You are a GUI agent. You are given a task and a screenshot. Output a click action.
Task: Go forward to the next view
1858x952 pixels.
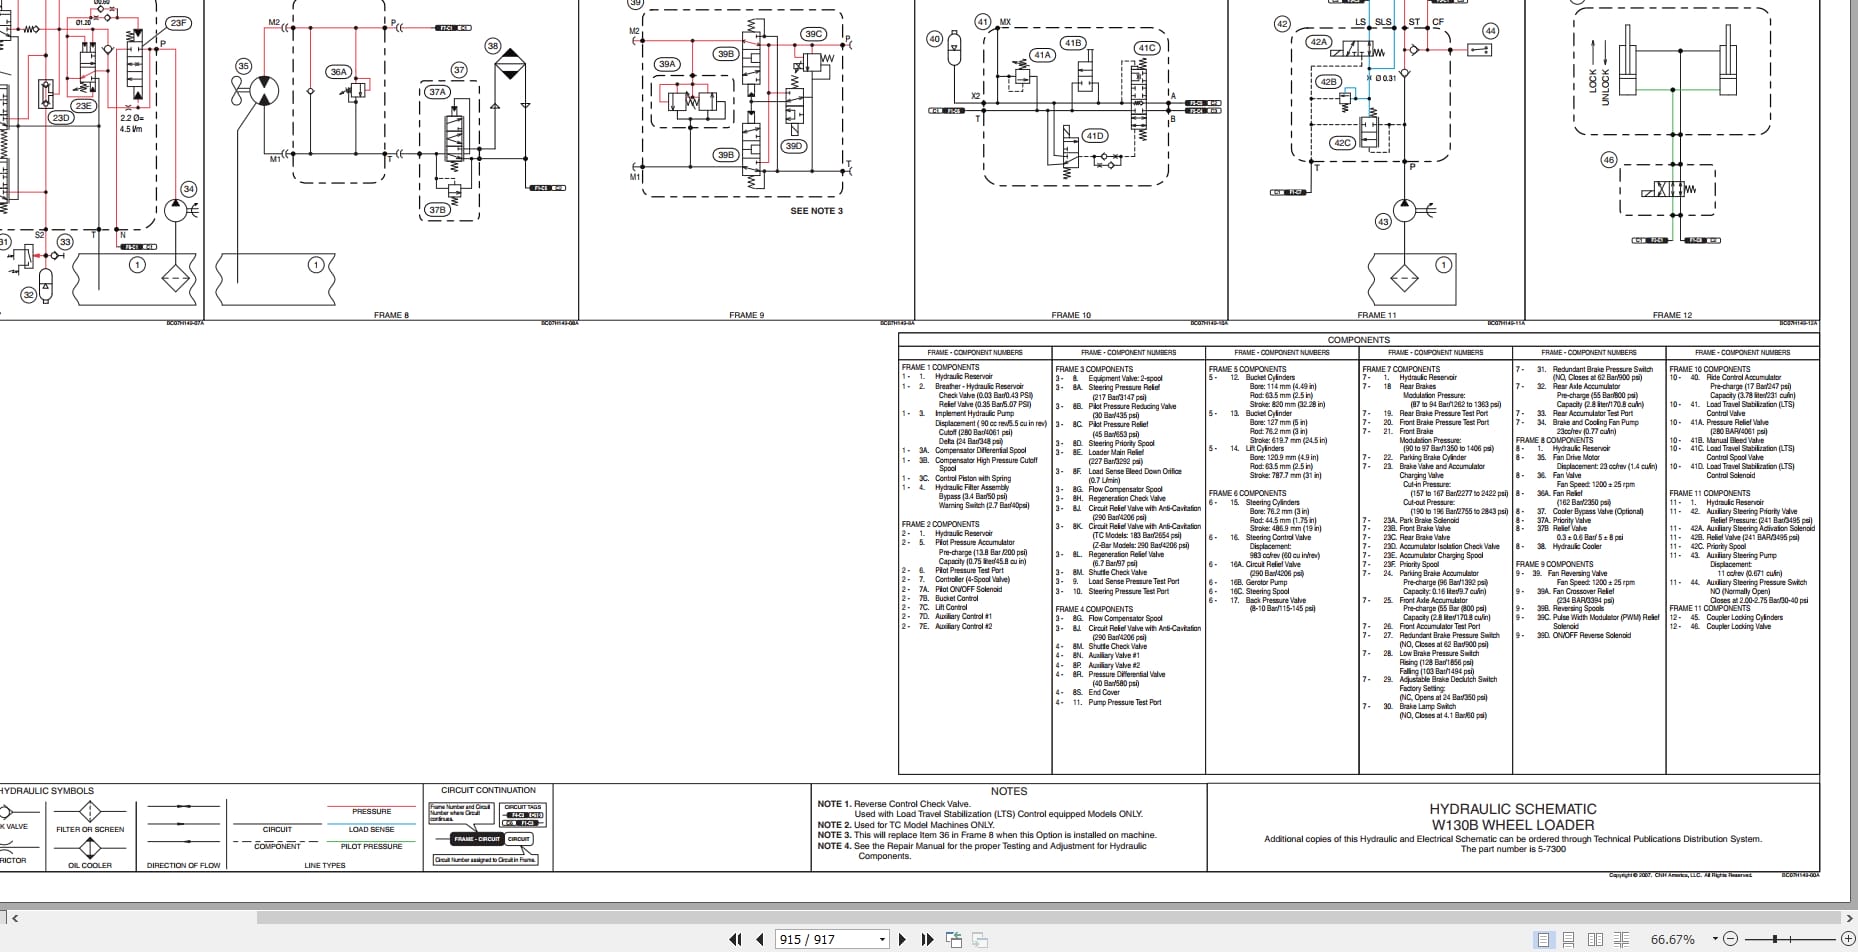(979, 940)
